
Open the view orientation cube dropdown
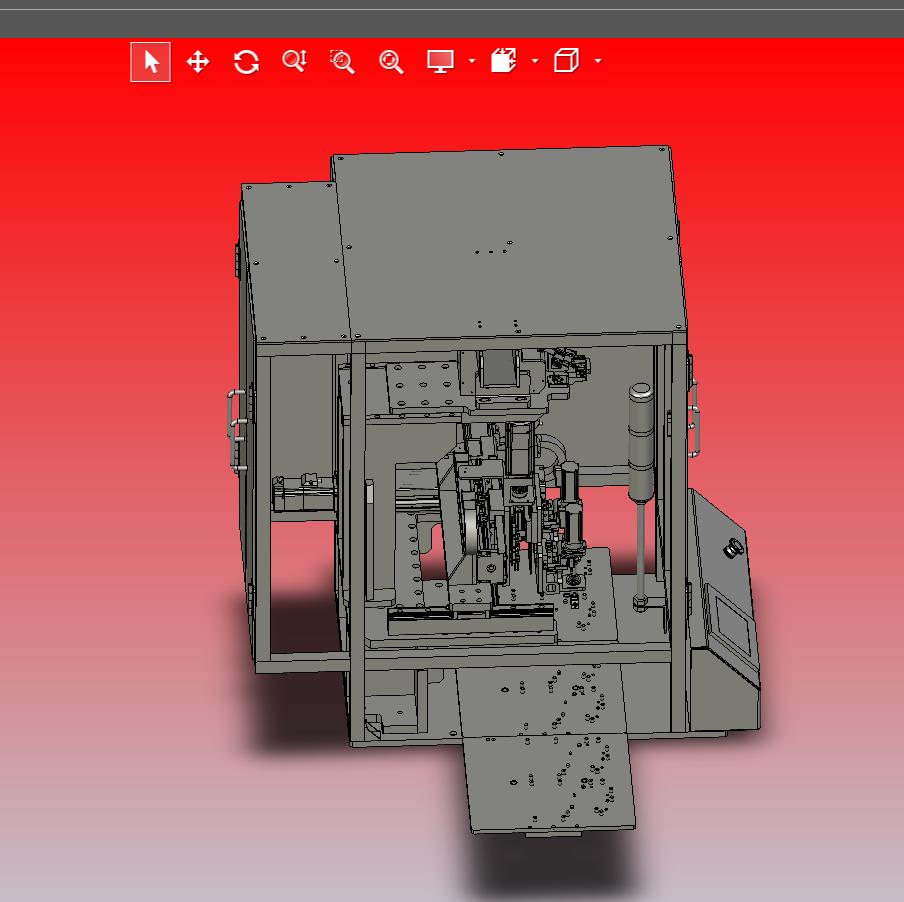click(x=598, y=61)
